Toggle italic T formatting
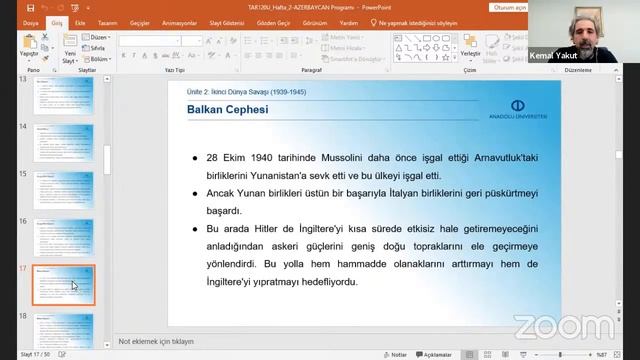 [134, 56]
